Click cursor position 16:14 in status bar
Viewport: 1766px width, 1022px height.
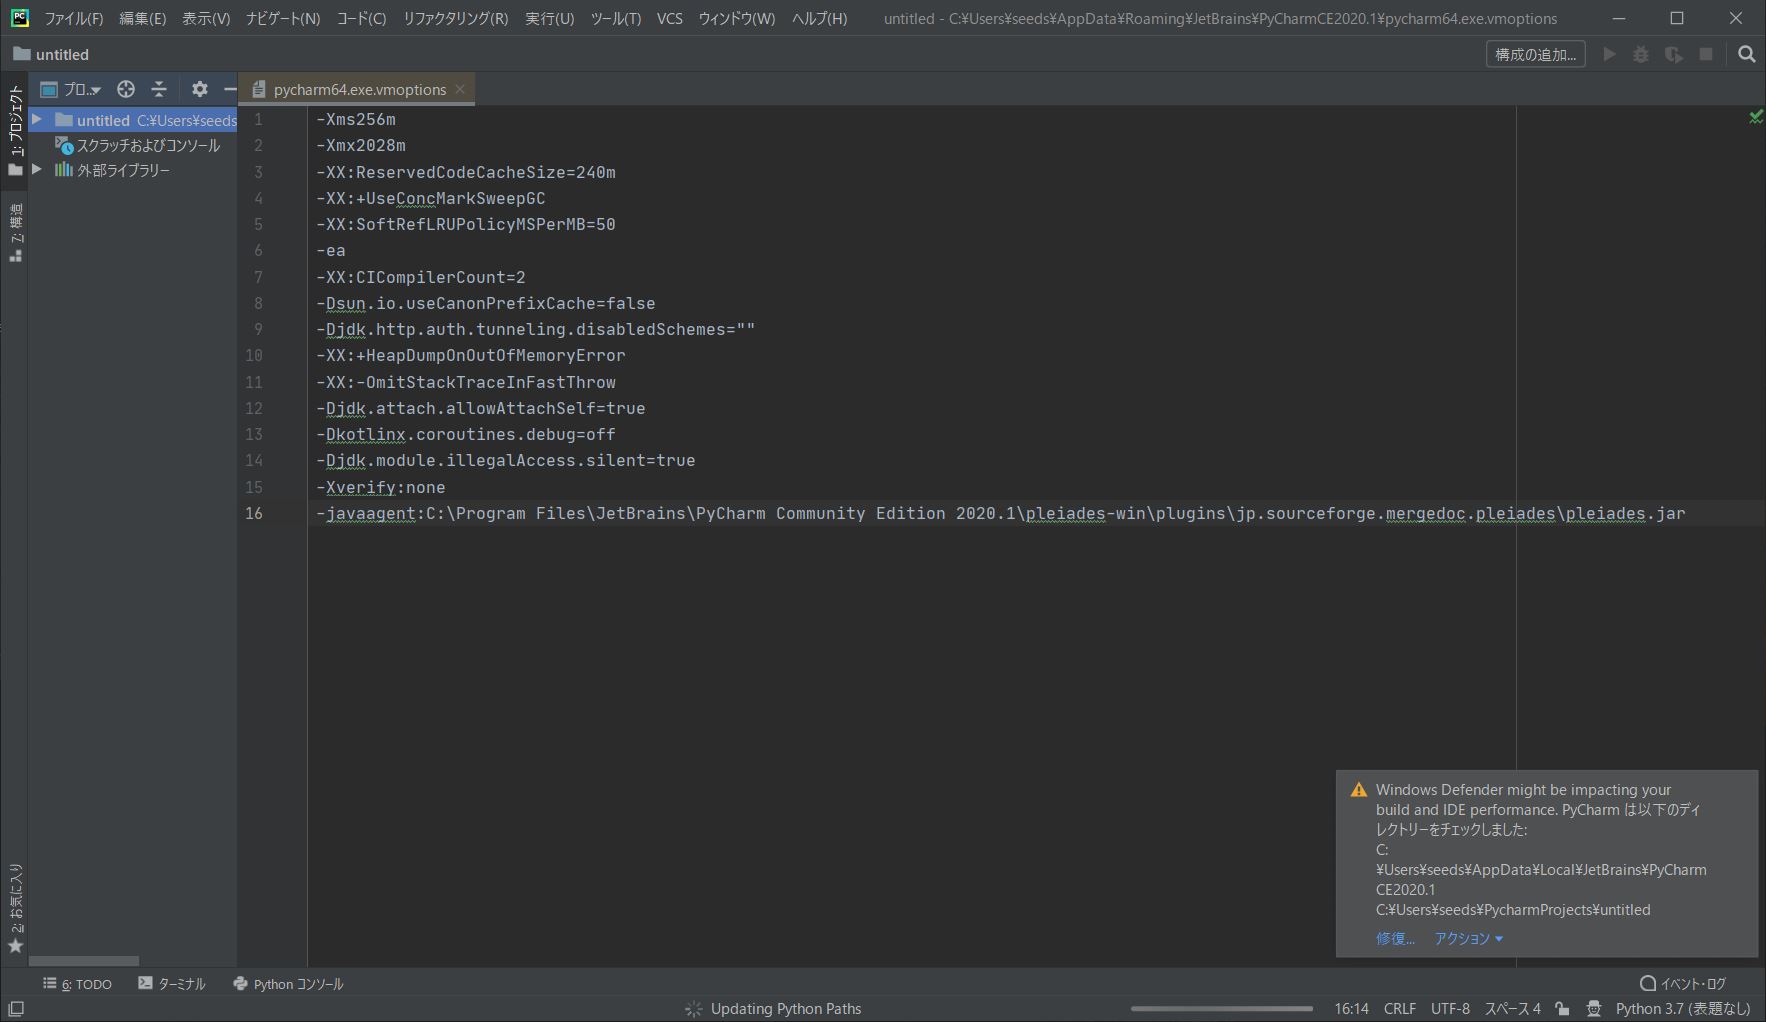point(1351,1009)
